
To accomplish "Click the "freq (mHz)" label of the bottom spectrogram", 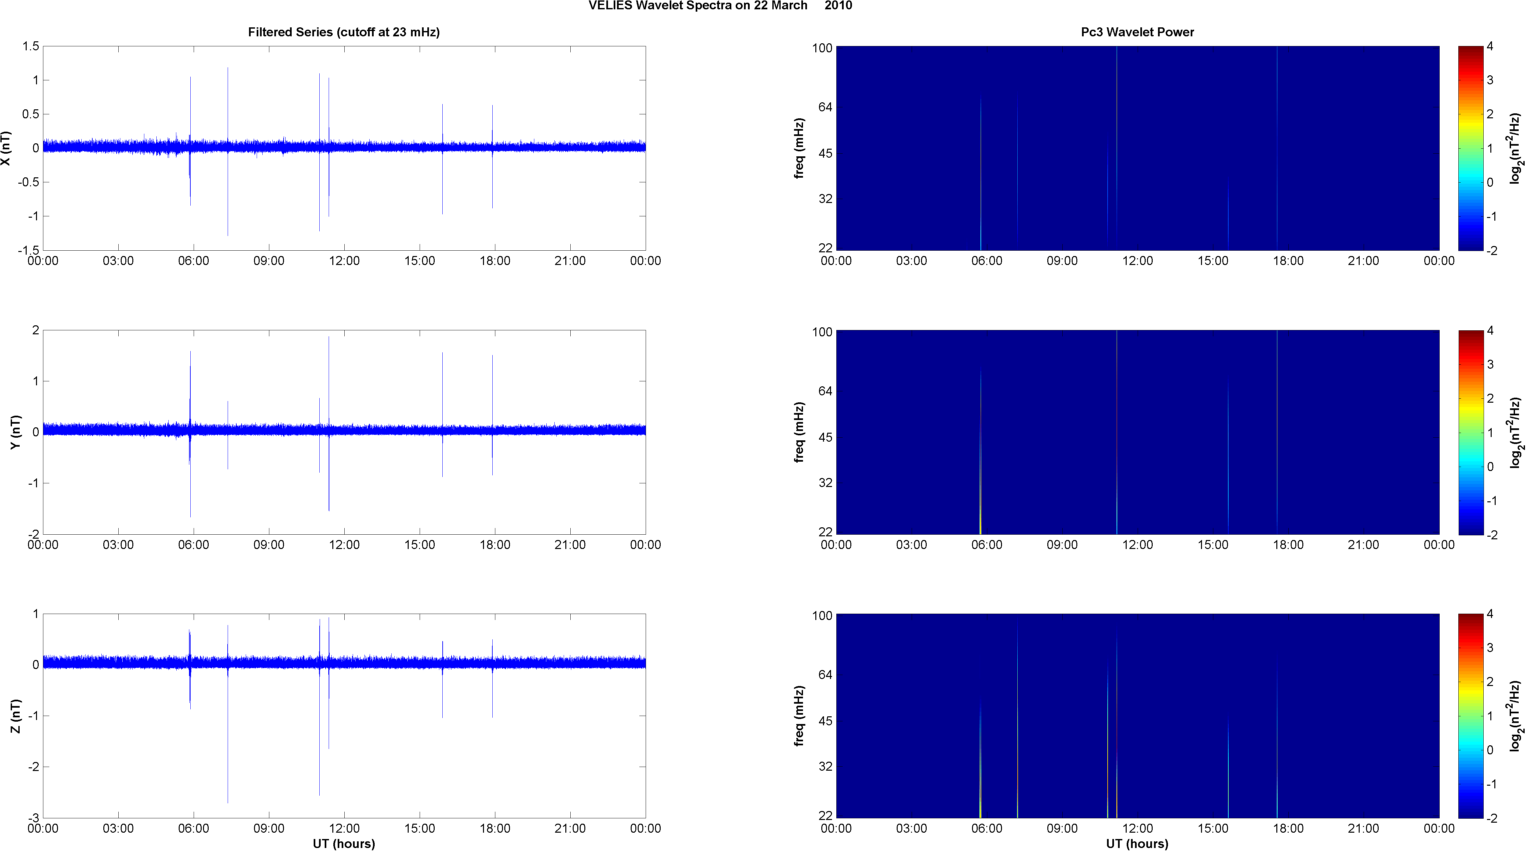I will [x=799, y=716].
